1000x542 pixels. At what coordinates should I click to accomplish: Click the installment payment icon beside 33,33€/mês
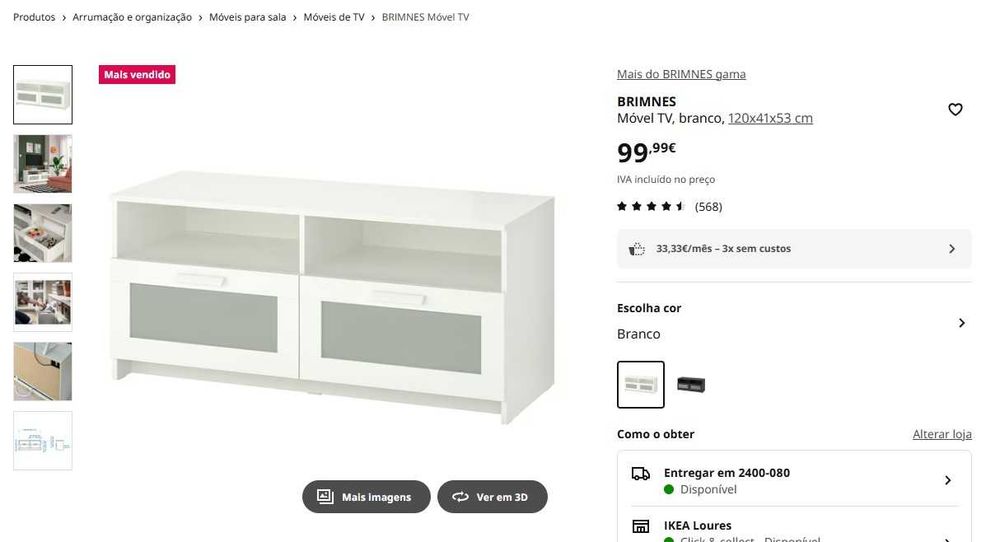pos(636,249)
